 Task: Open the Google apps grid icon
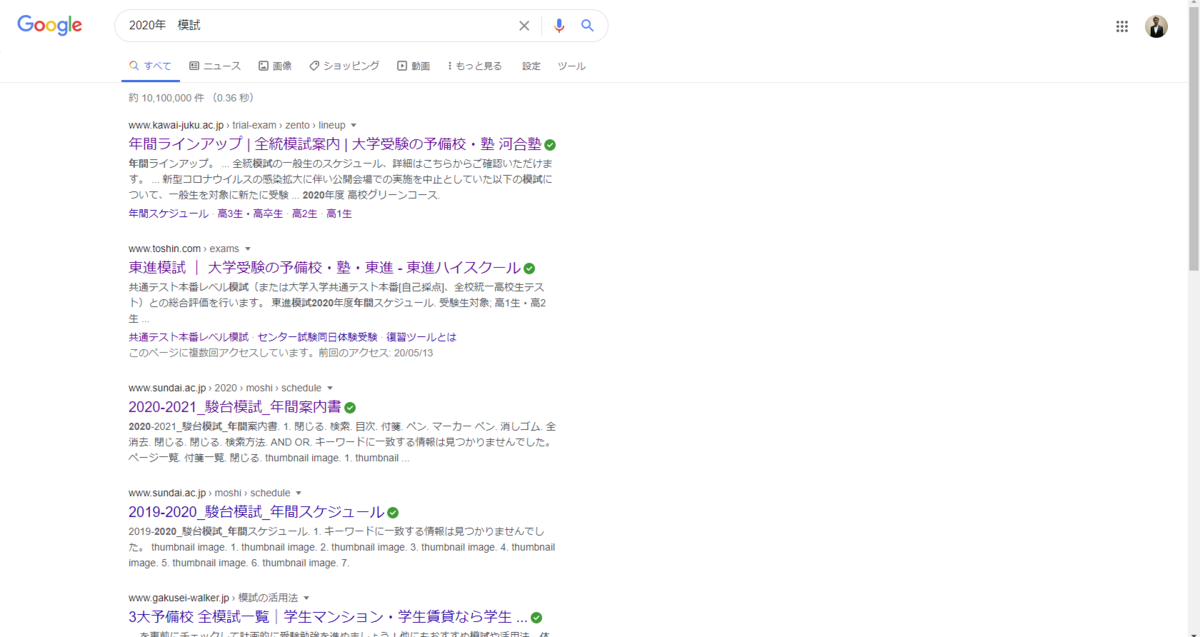1122,27
